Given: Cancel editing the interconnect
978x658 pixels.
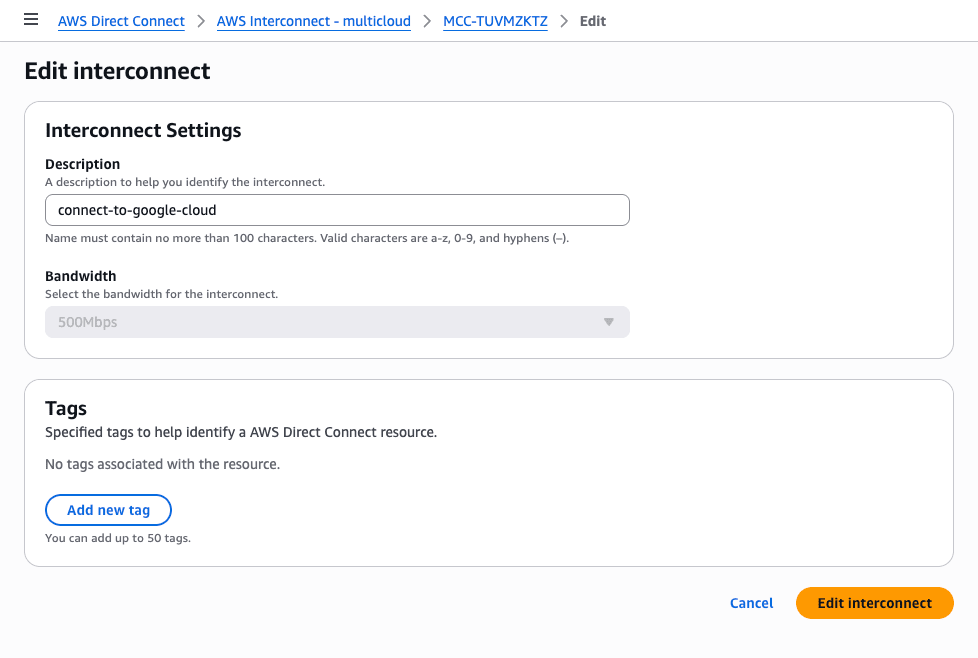Looking at the screenshot, I should click(x=751, y=603).
